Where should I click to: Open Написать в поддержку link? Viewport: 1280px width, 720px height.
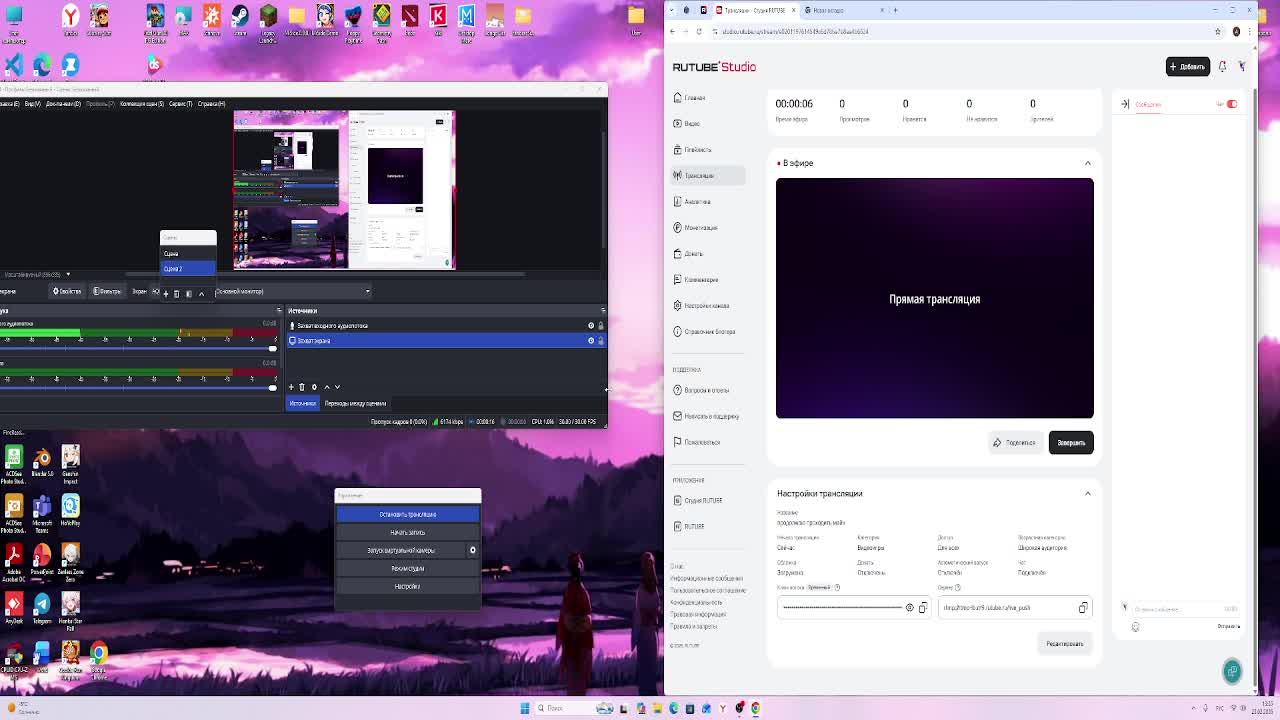[x=706, y=416]
